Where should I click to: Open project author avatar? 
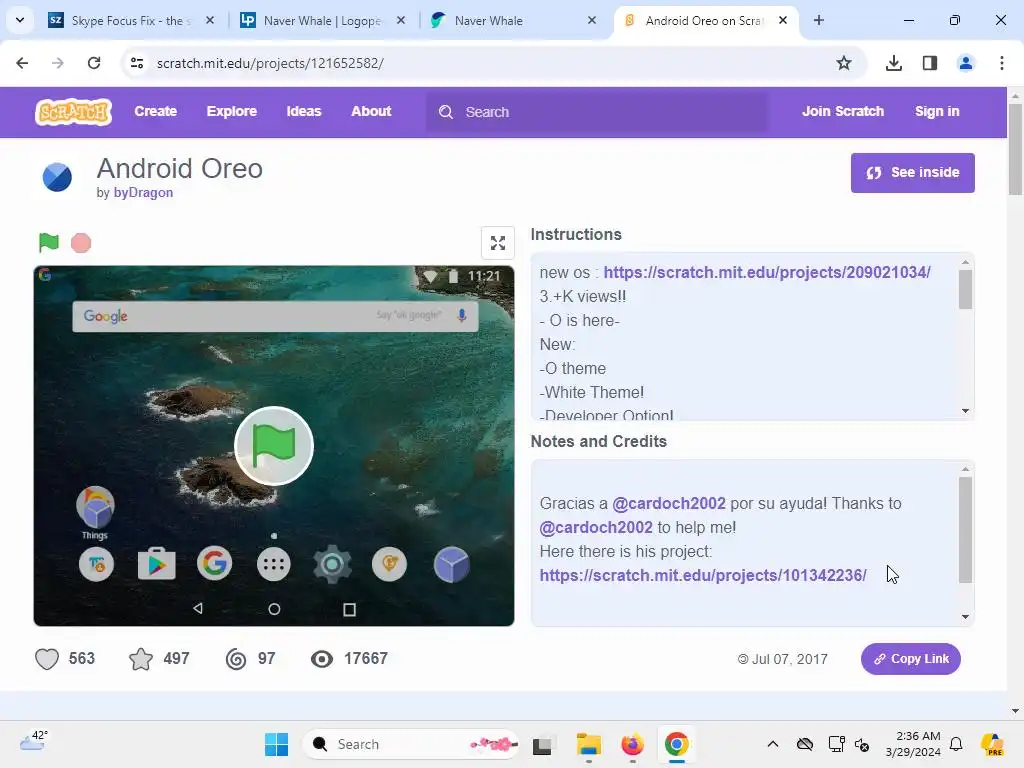pyautogui.click(x=57, y=177)
